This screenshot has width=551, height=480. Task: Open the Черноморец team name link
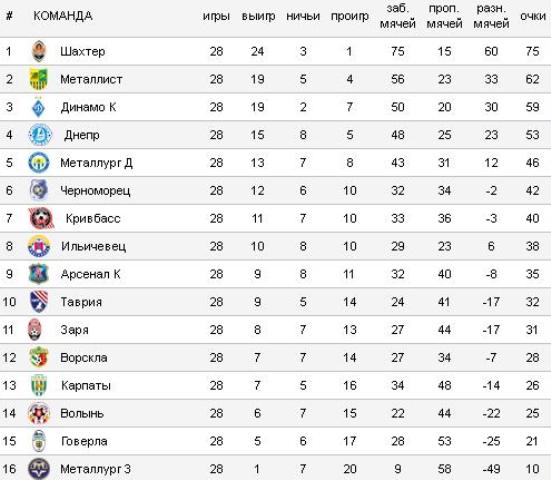[95, 190]
